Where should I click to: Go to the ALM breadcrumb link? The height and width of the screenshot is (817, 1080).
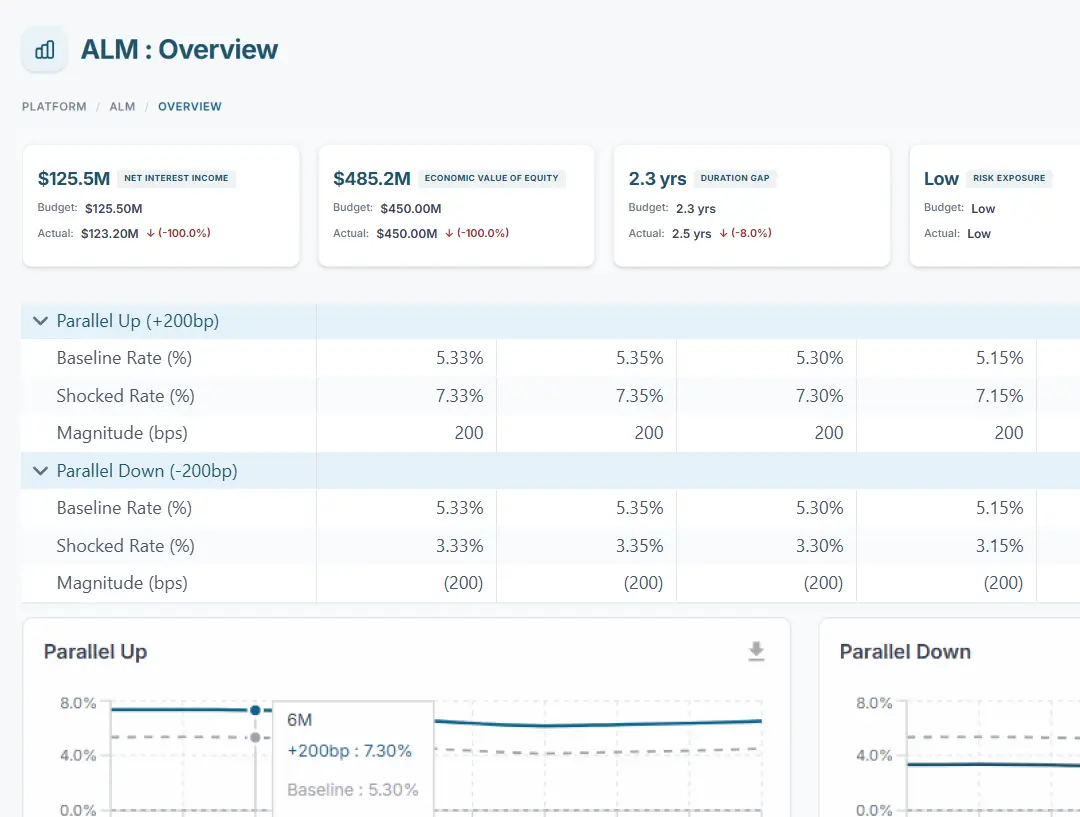coord(123,107)
